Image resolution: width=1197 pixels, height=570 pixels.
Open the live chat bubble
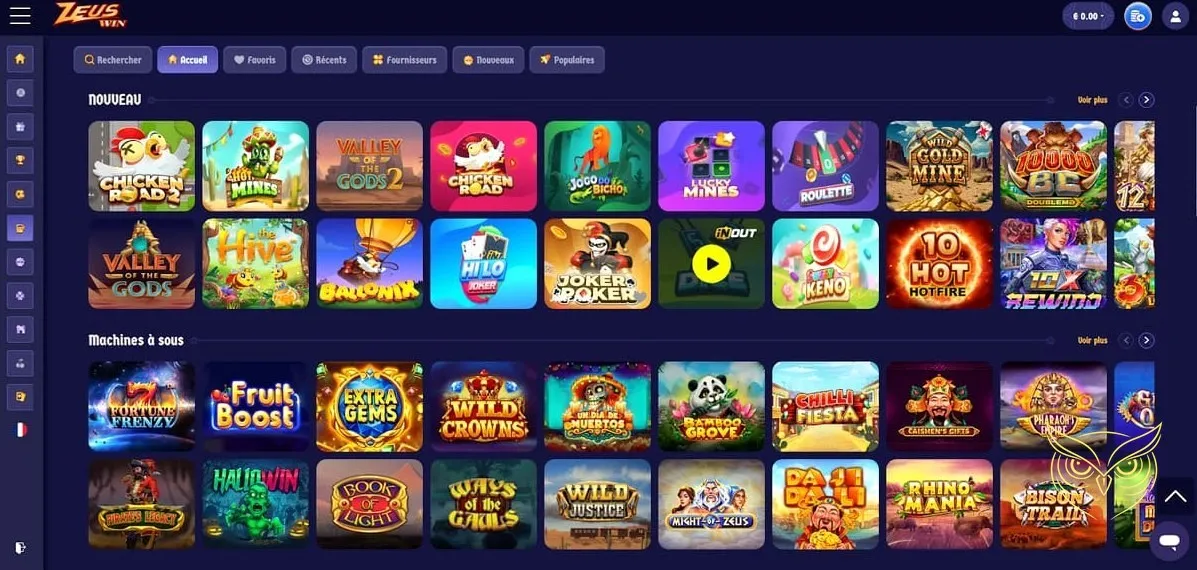coord(1169,541)
